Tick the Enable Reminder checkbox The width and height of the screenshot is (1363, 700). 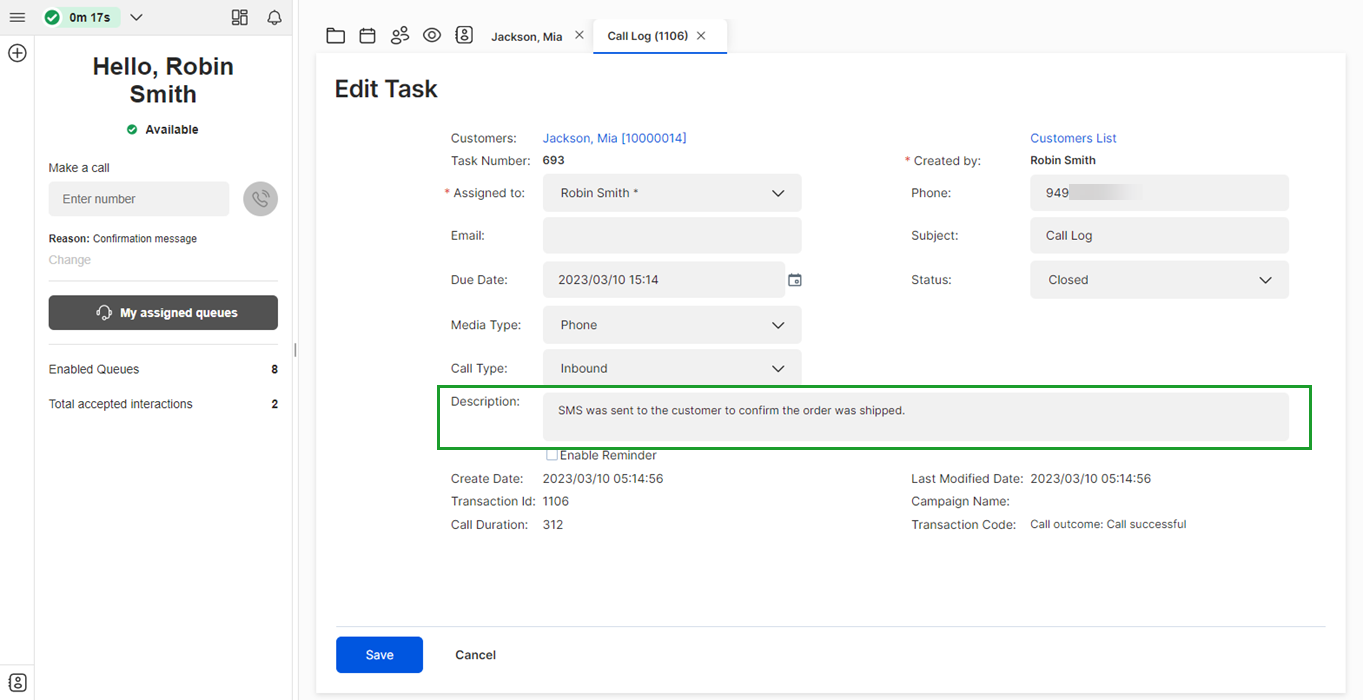click(x=552, y=455)
